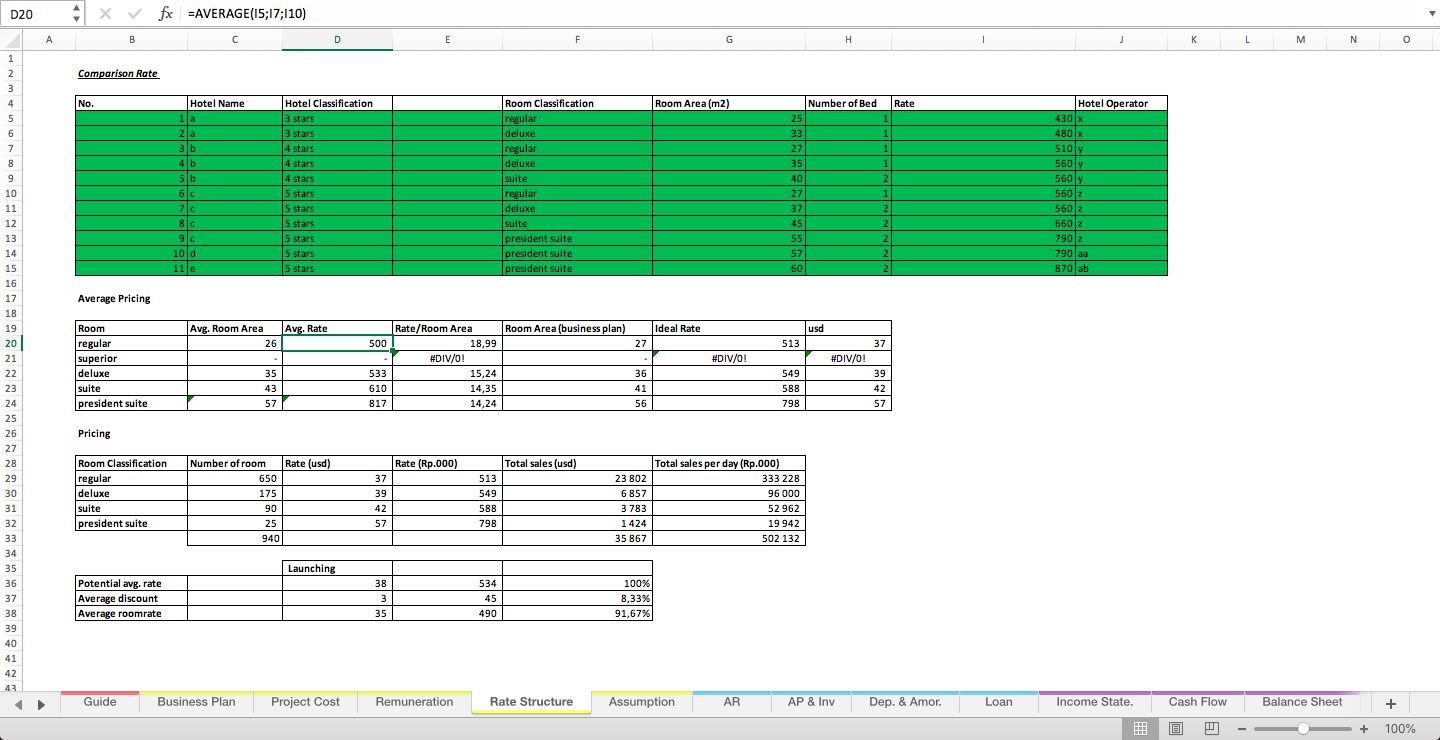Click the 'Room Area (m2)' header cell
Screen dimensions: 1440x740
click(x=729, y=103)
